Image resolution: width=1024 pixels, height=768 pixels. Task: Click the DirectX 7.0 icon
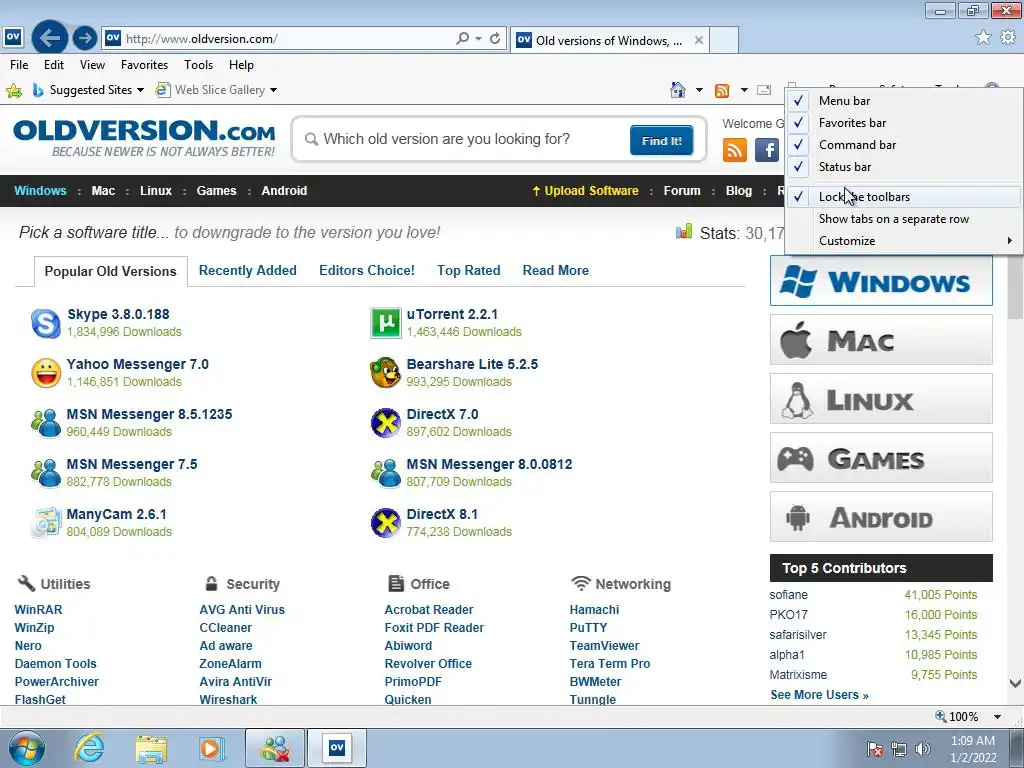[386, 423]
